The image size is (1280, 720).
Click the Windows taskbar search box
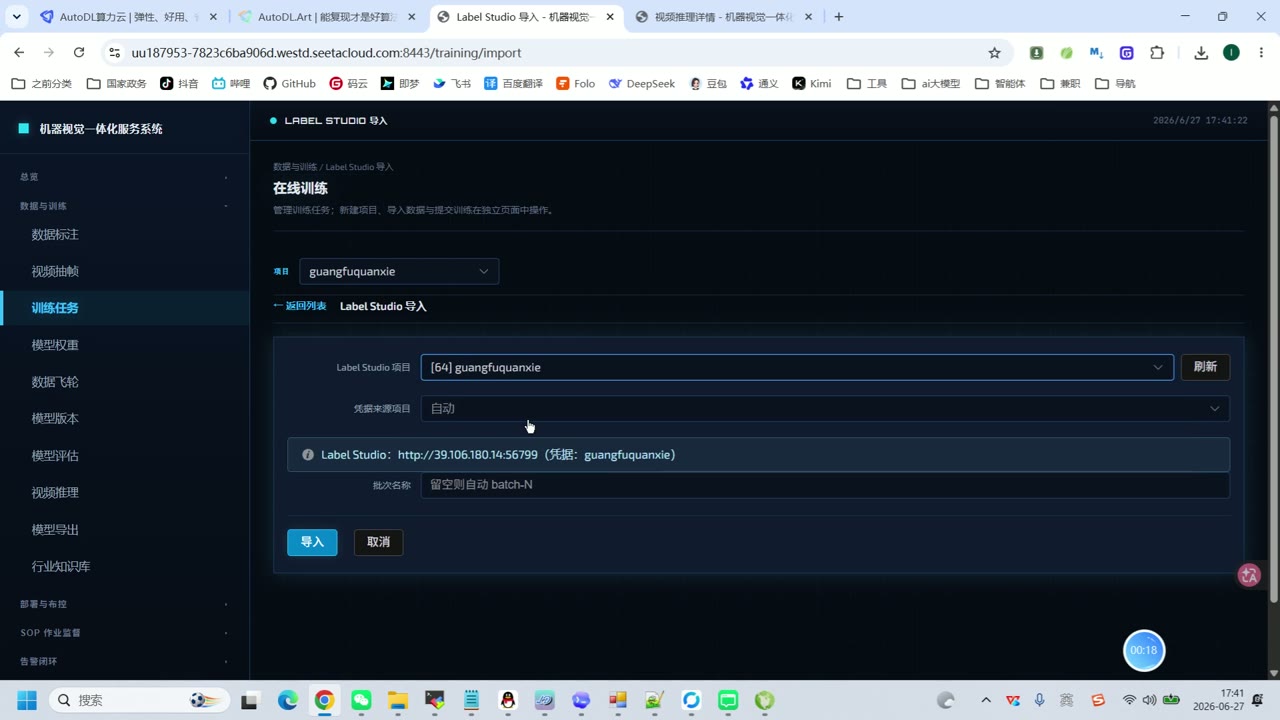[139, 700]
